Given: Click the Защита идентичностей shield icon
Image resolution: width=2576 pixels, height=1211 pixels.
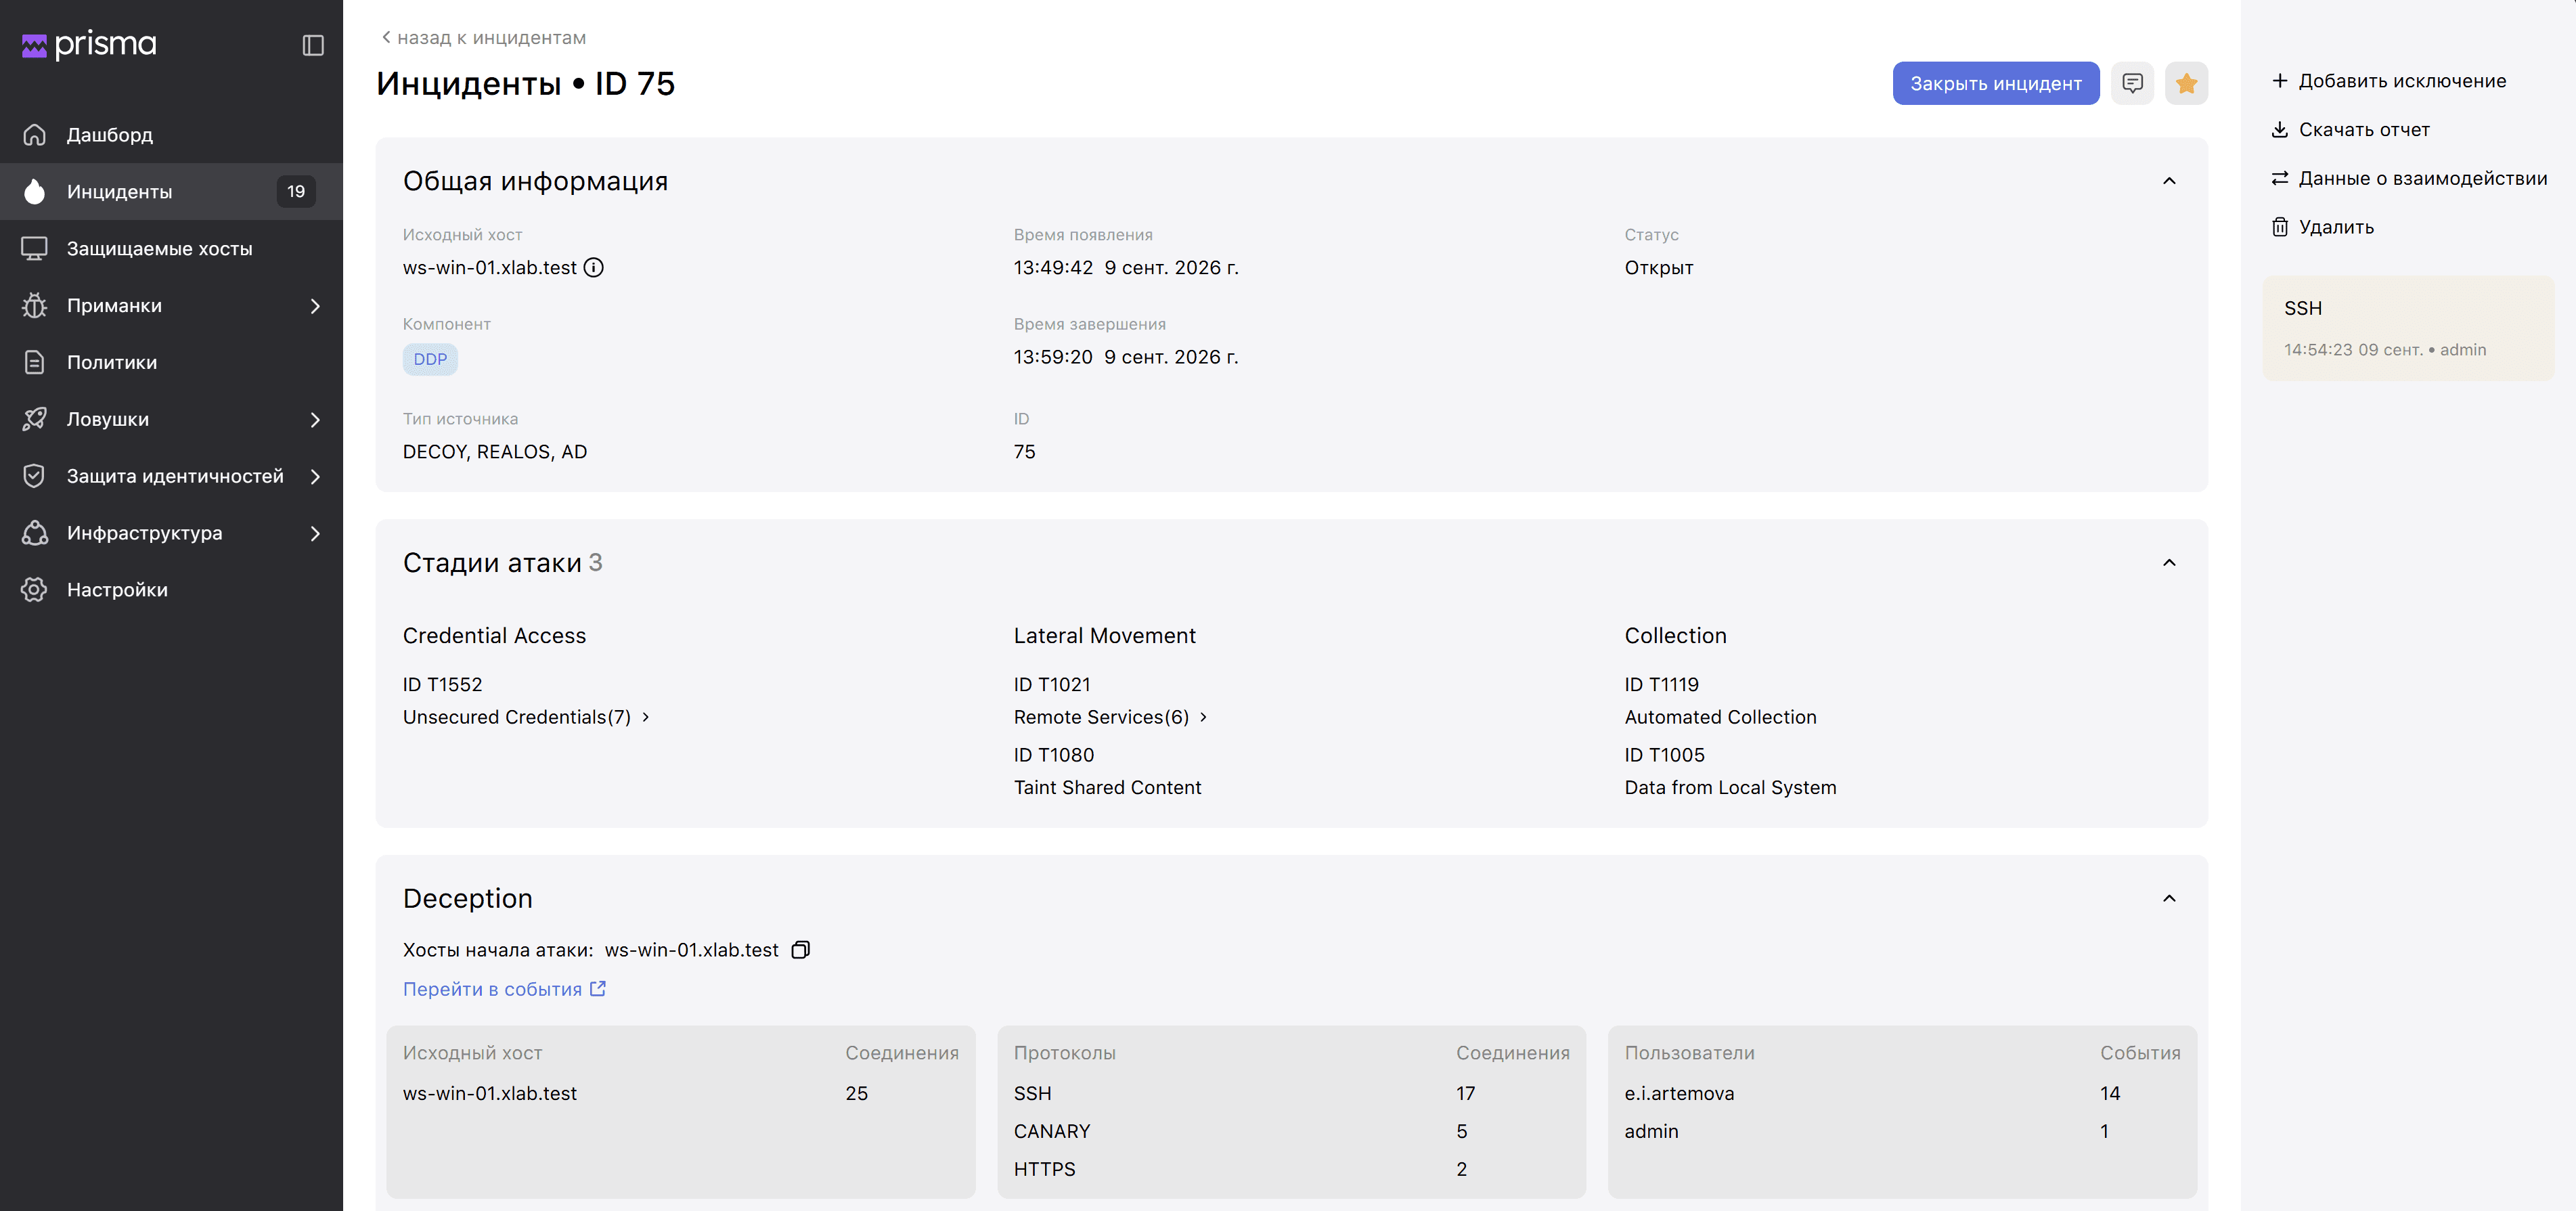Looking at the screenshot, I should [35, 476].
